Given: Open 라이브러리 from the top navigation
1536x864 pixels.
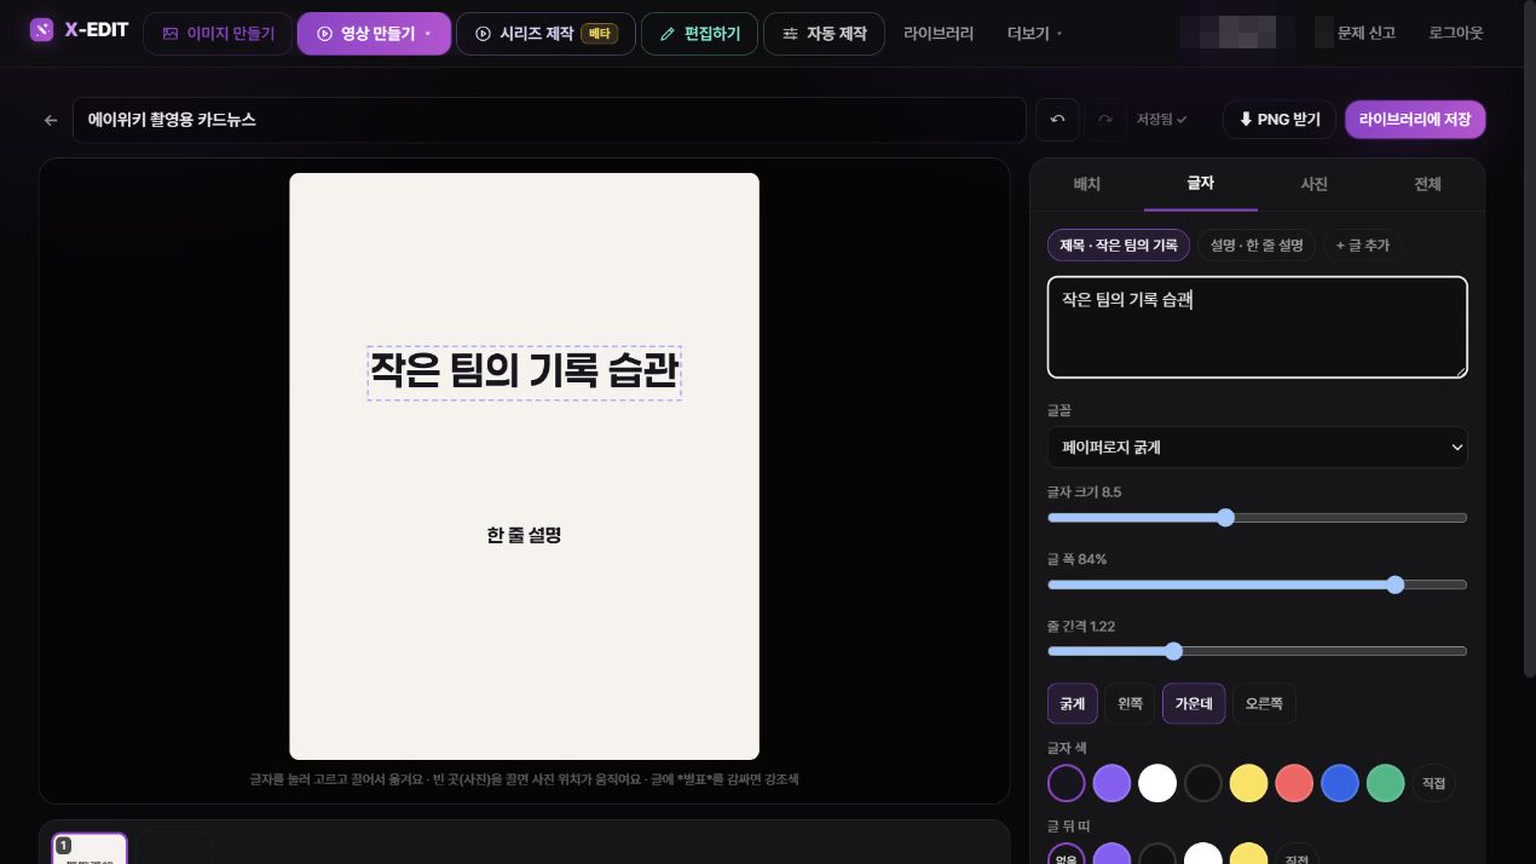Looking at the screenshot, I should click(938, 33).
